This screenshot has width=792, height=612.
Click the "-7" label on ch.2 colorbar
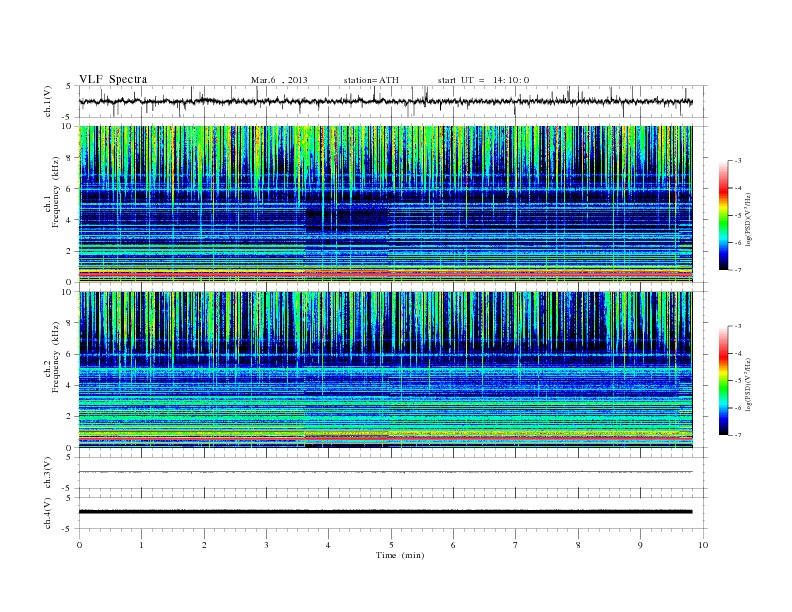tap(737, 435)
